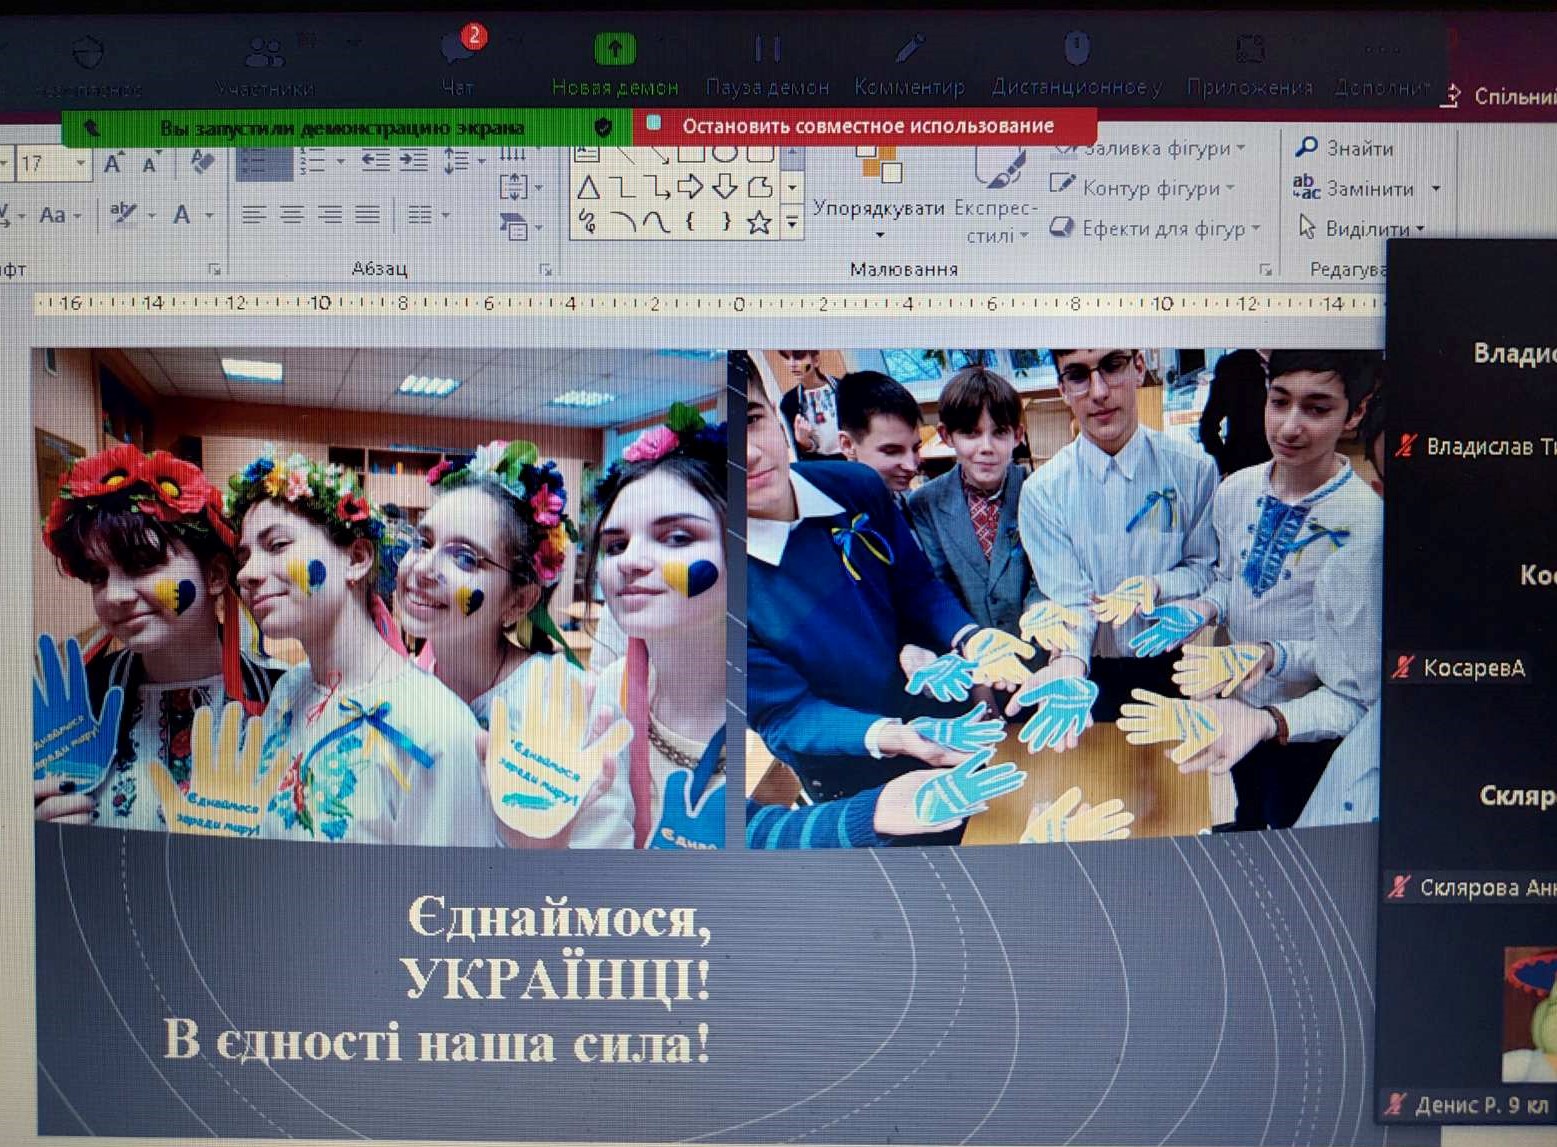Open the Zoom Participants panel

[x=265, y=65]
